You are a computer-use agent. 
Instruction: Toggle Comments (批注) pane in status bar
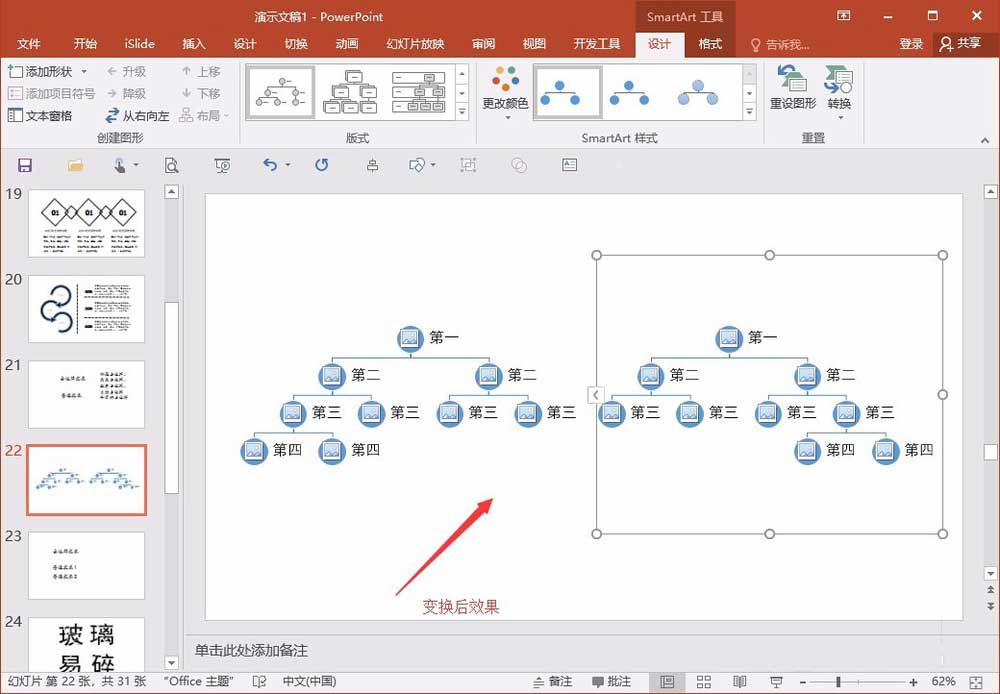click(x=611, y=682)
